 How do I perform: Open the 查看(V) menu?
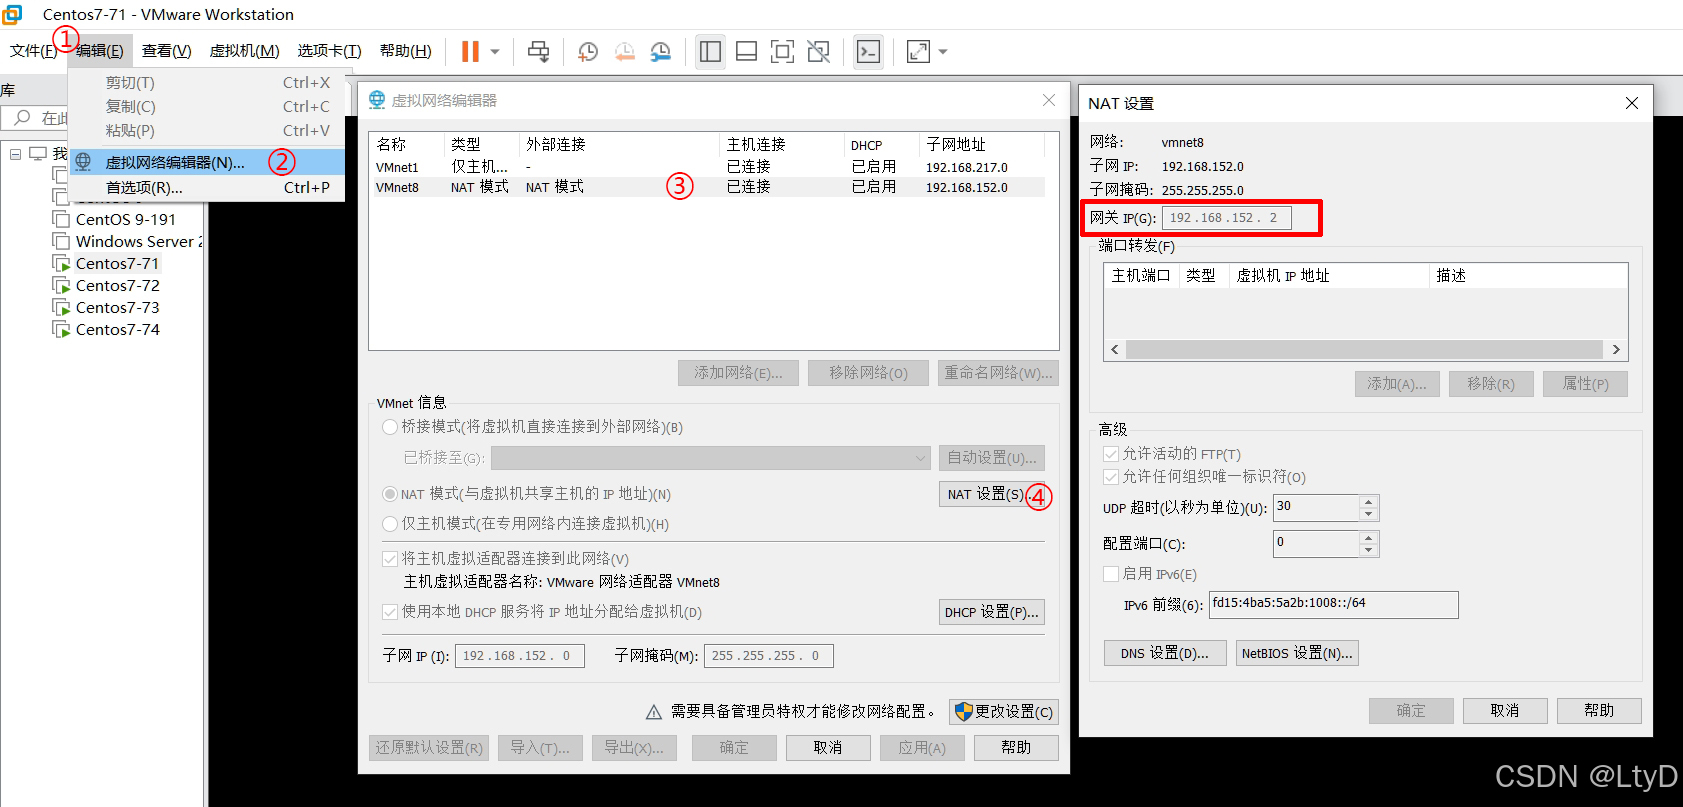166,51
